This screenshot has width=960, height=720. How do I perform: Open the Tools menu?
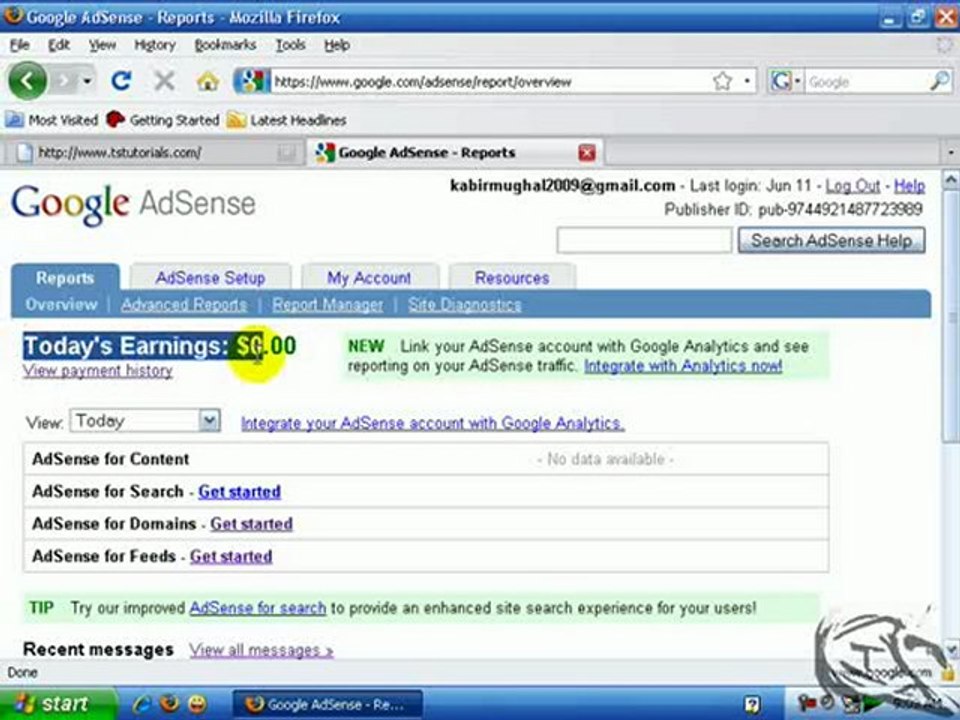pos(290,45)
